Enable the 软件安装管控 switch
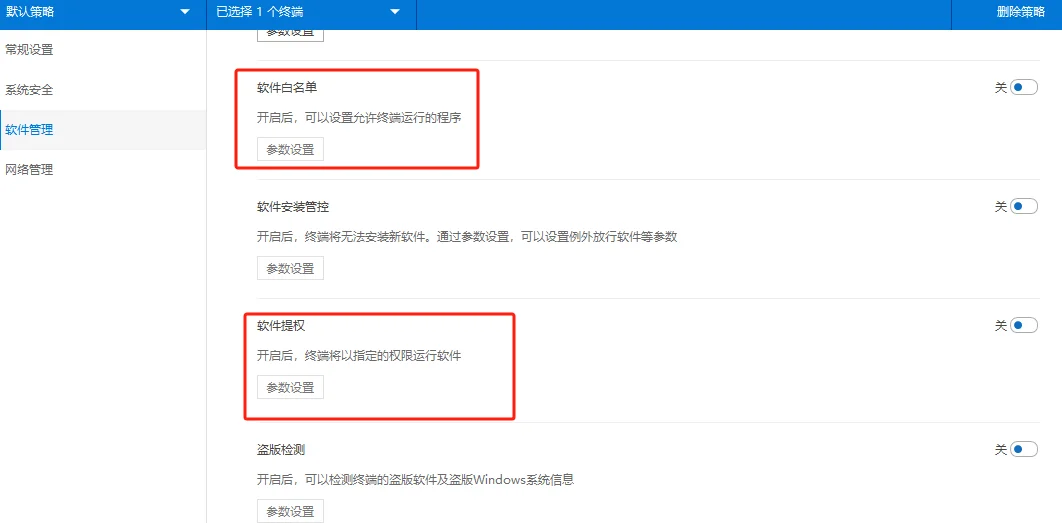 point(1023,207)
